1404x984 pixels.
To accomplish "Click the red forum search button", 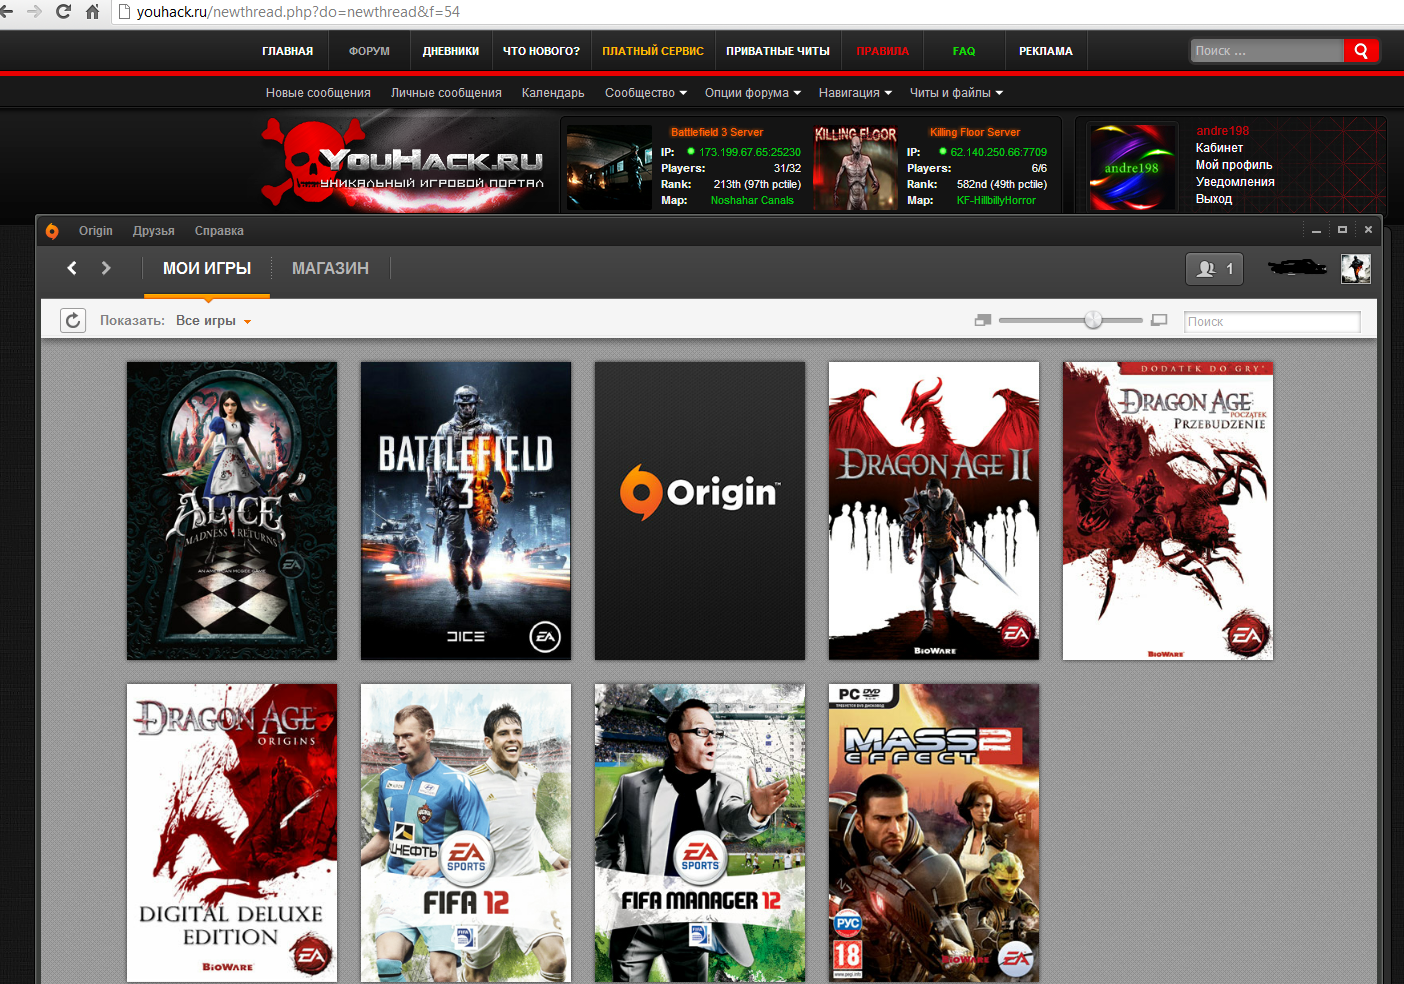I will coord(1361,51).
